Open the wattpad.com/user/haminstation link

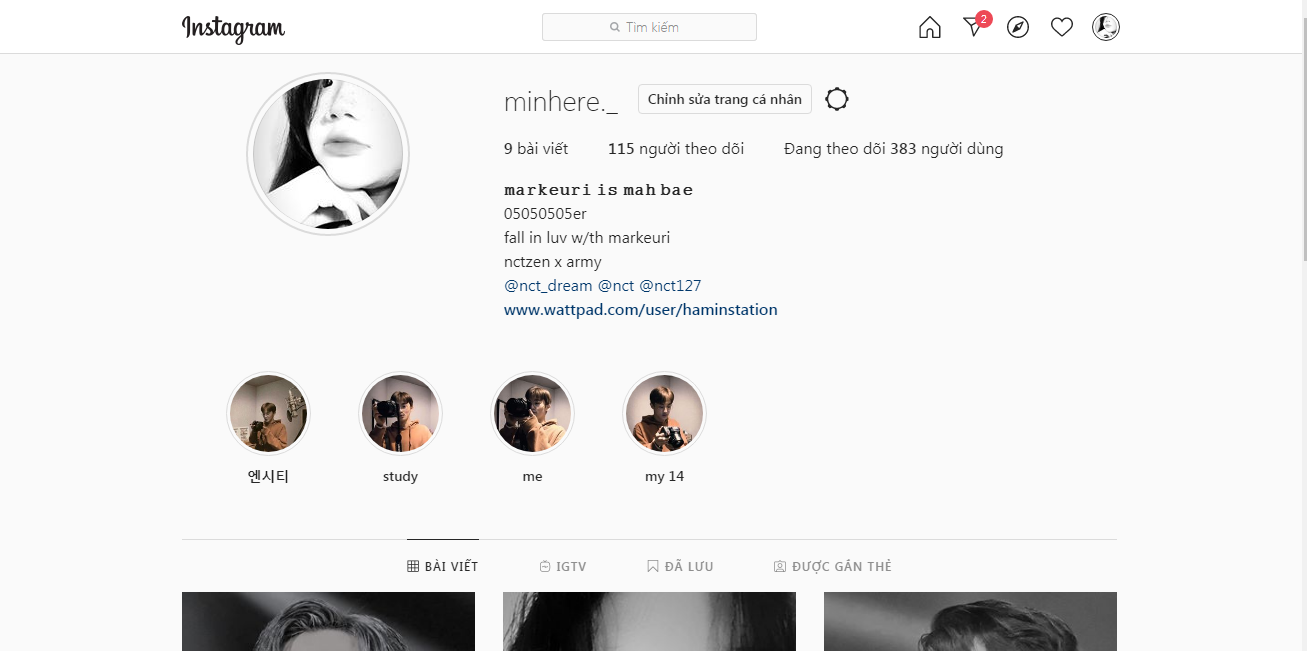[641, 310]
